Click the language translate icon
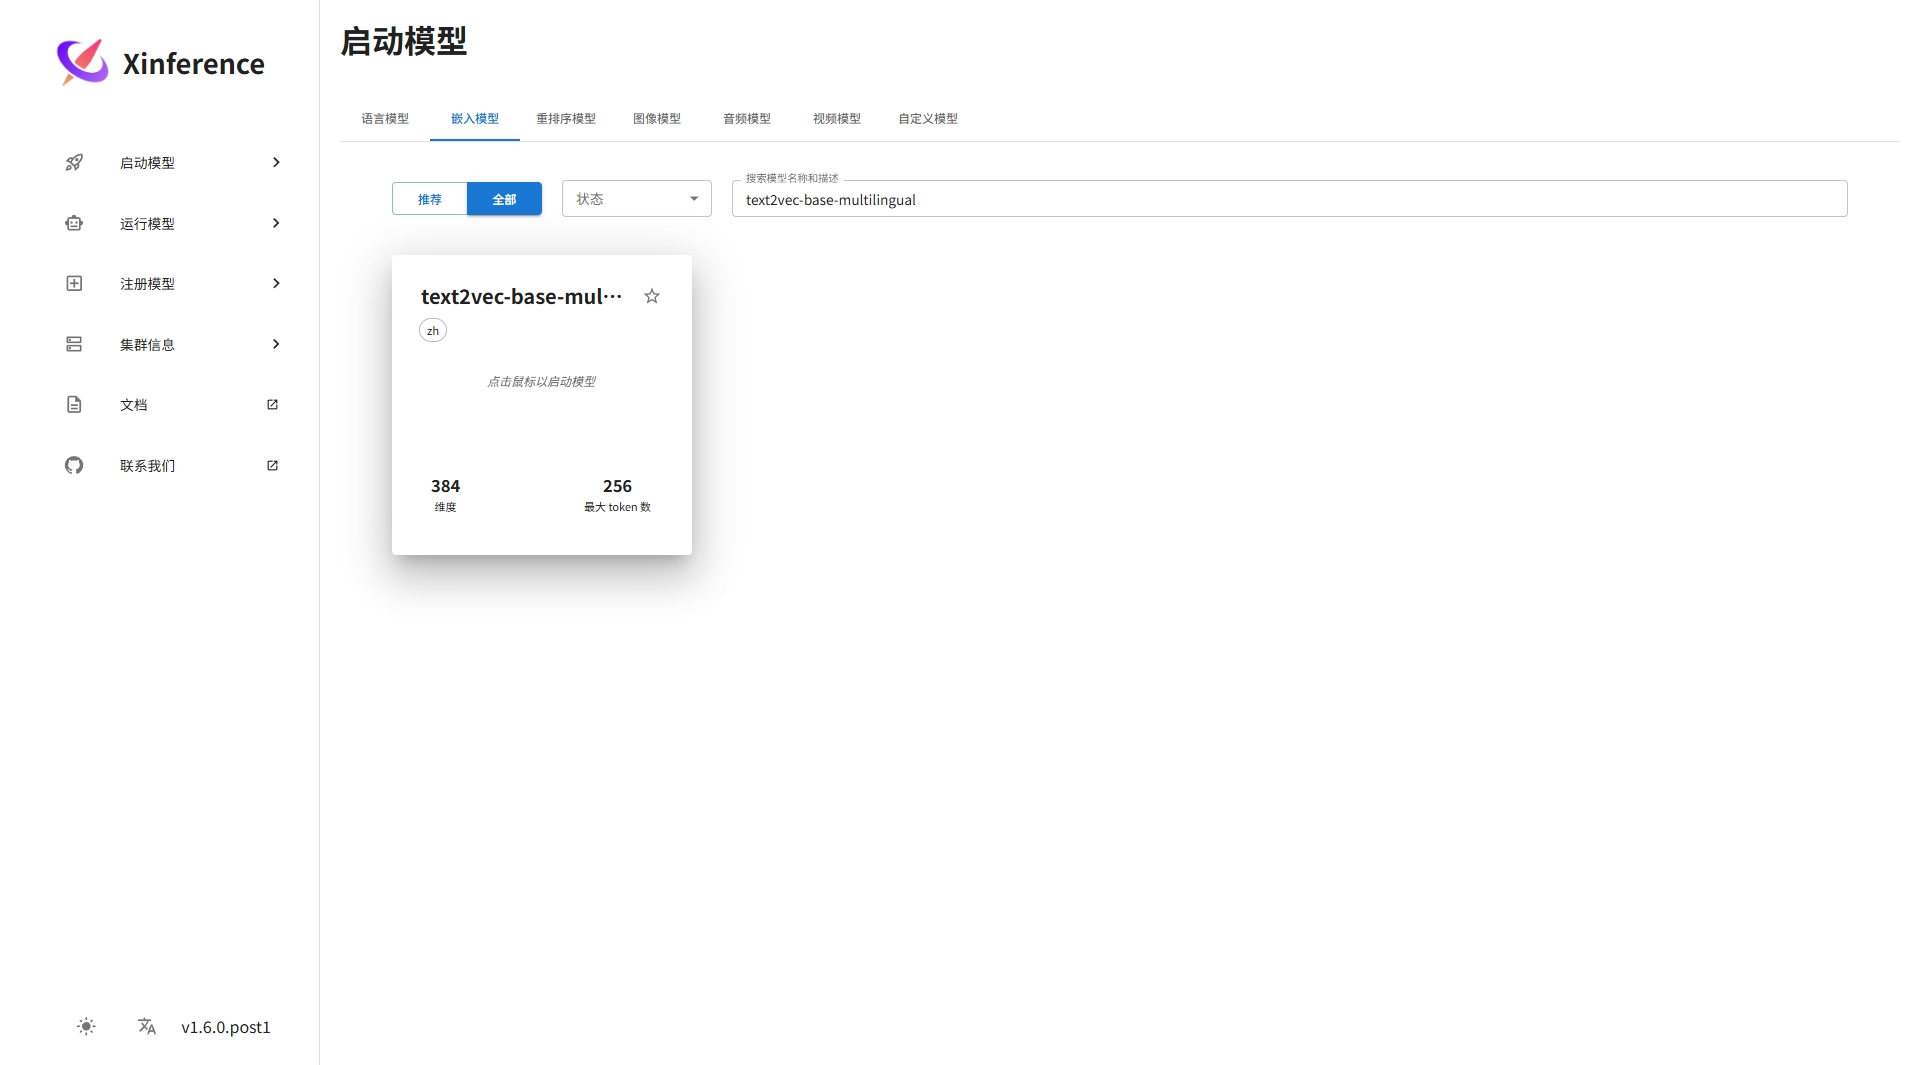The height and width of the screenshot is (1065, 1920). click(147, 1026)
